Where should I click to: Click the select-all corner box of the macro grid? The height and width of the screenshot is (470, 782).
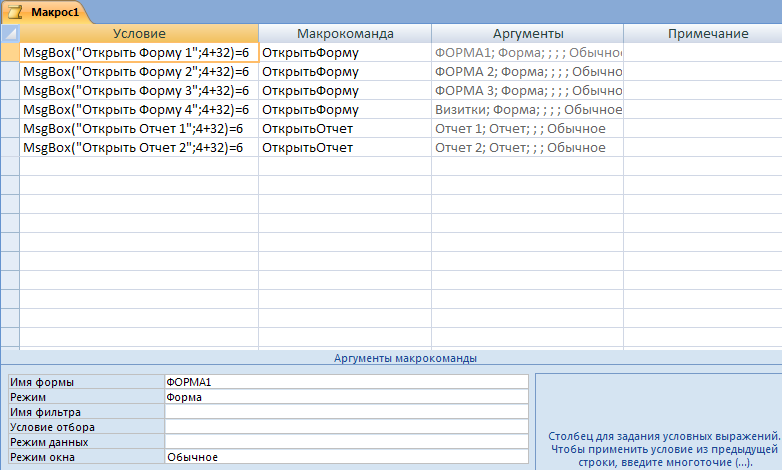10,33
